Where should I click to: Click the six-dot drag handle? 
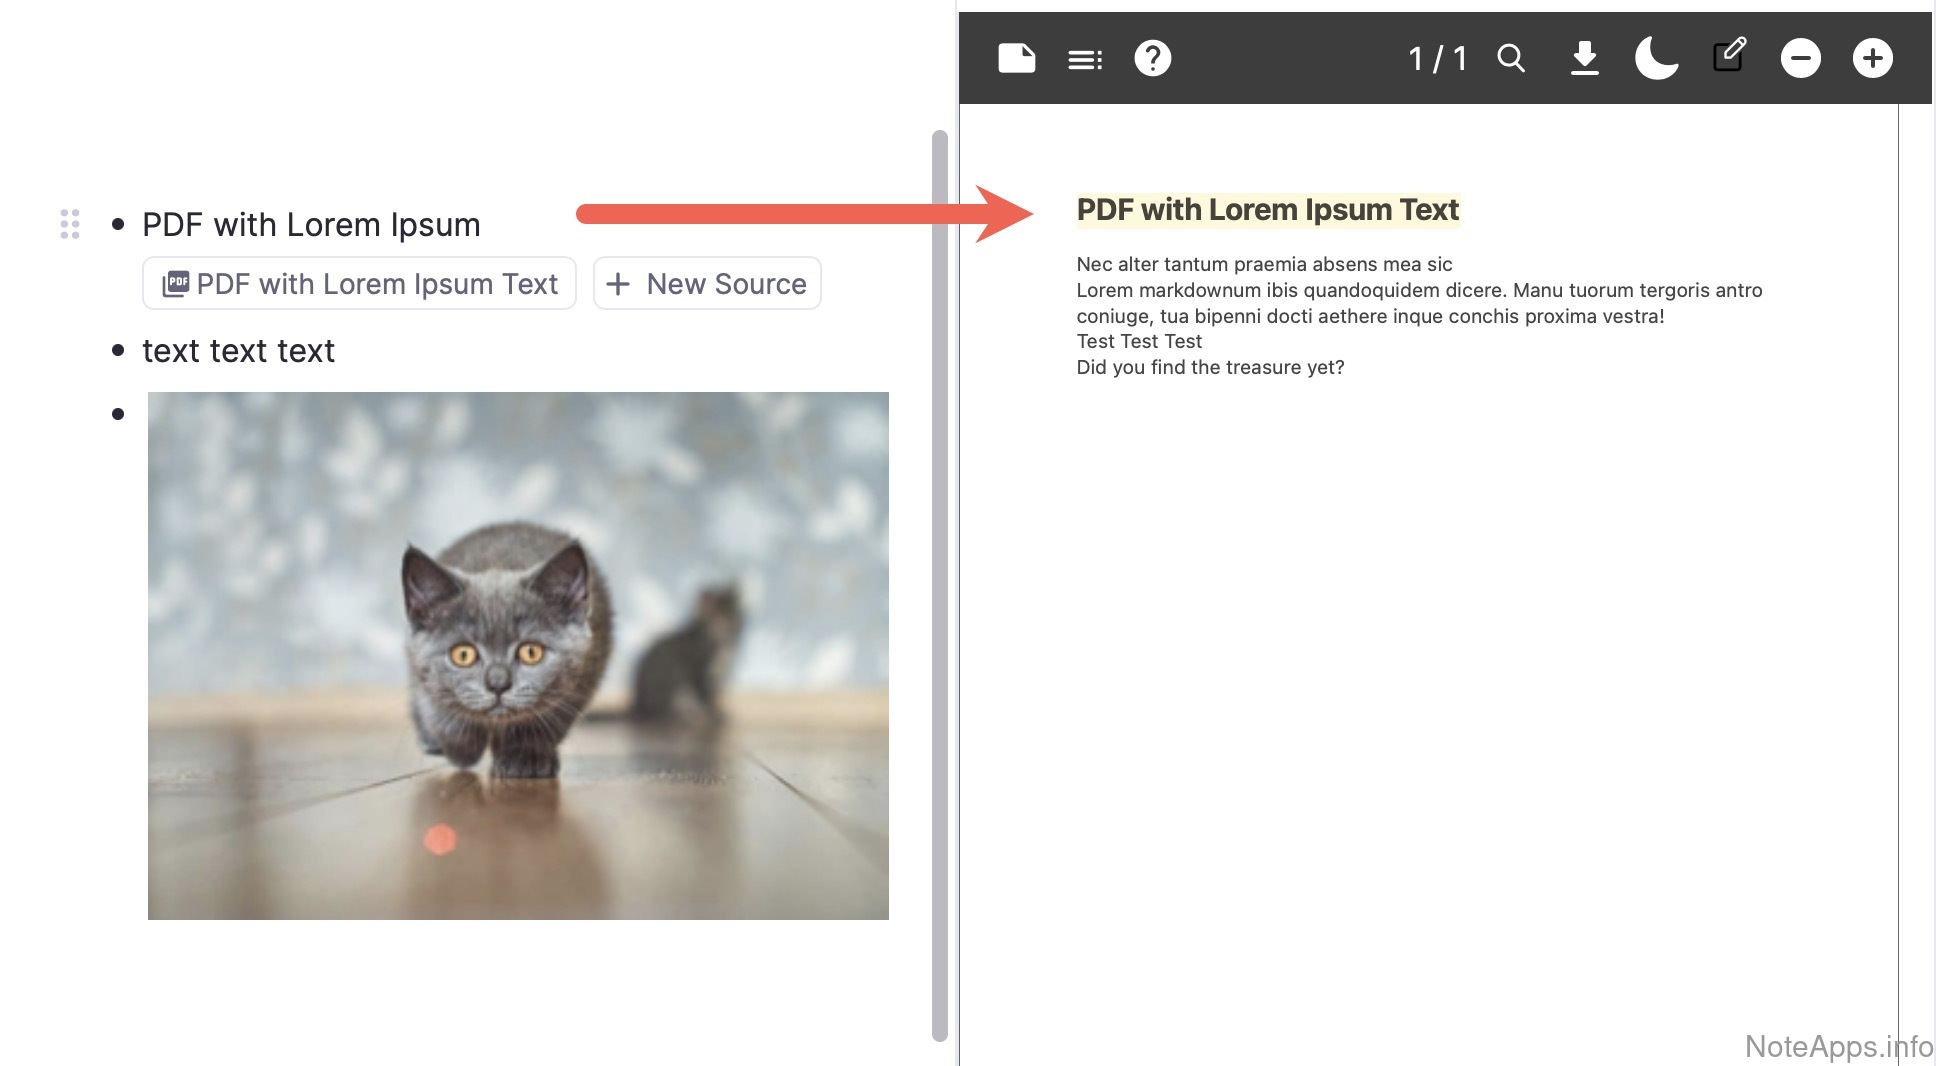(x=70, y=224)
